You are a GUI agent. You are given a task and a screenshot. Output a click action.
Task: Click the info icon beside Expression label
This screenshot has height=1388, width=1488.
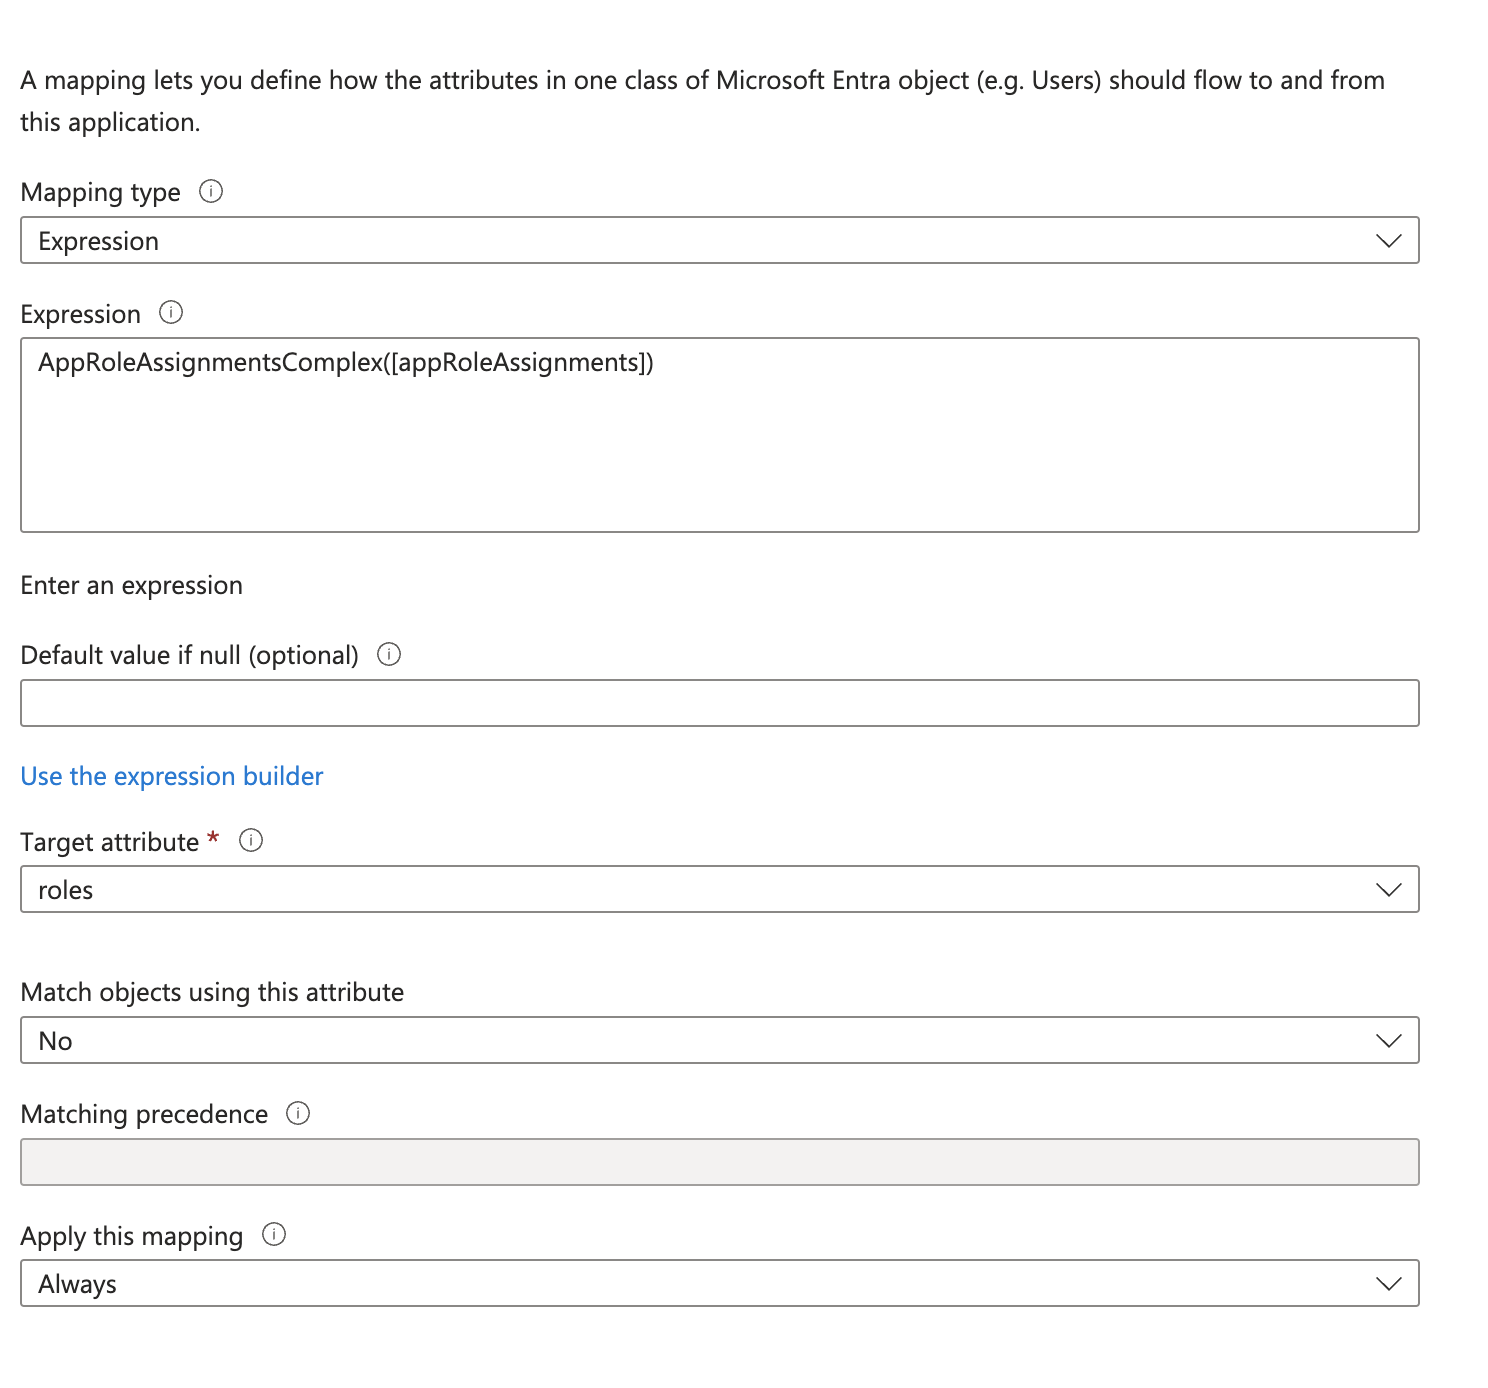click(x=171, y=313)
